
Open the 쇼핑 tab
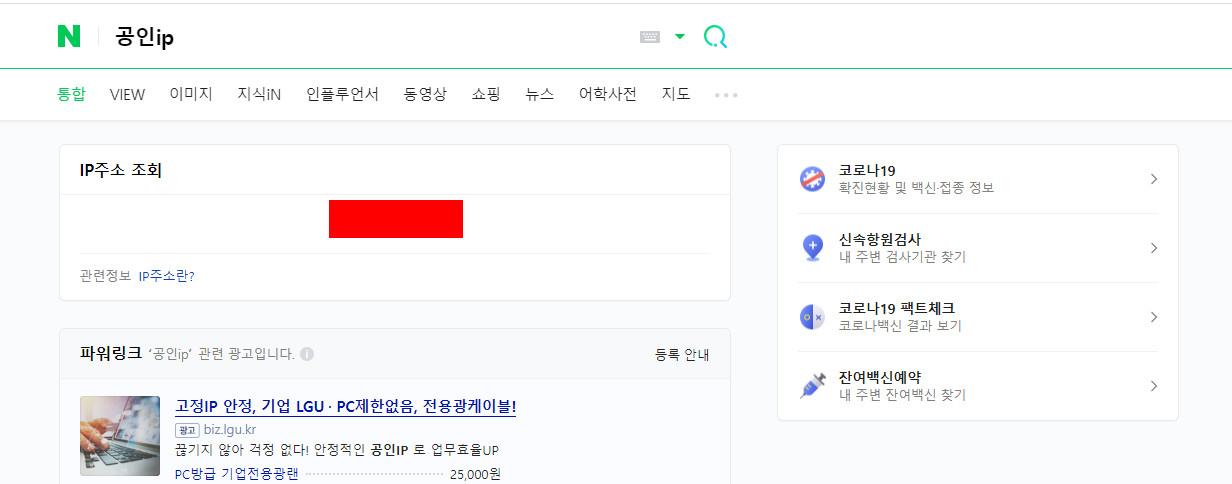(x=486, y=94)
